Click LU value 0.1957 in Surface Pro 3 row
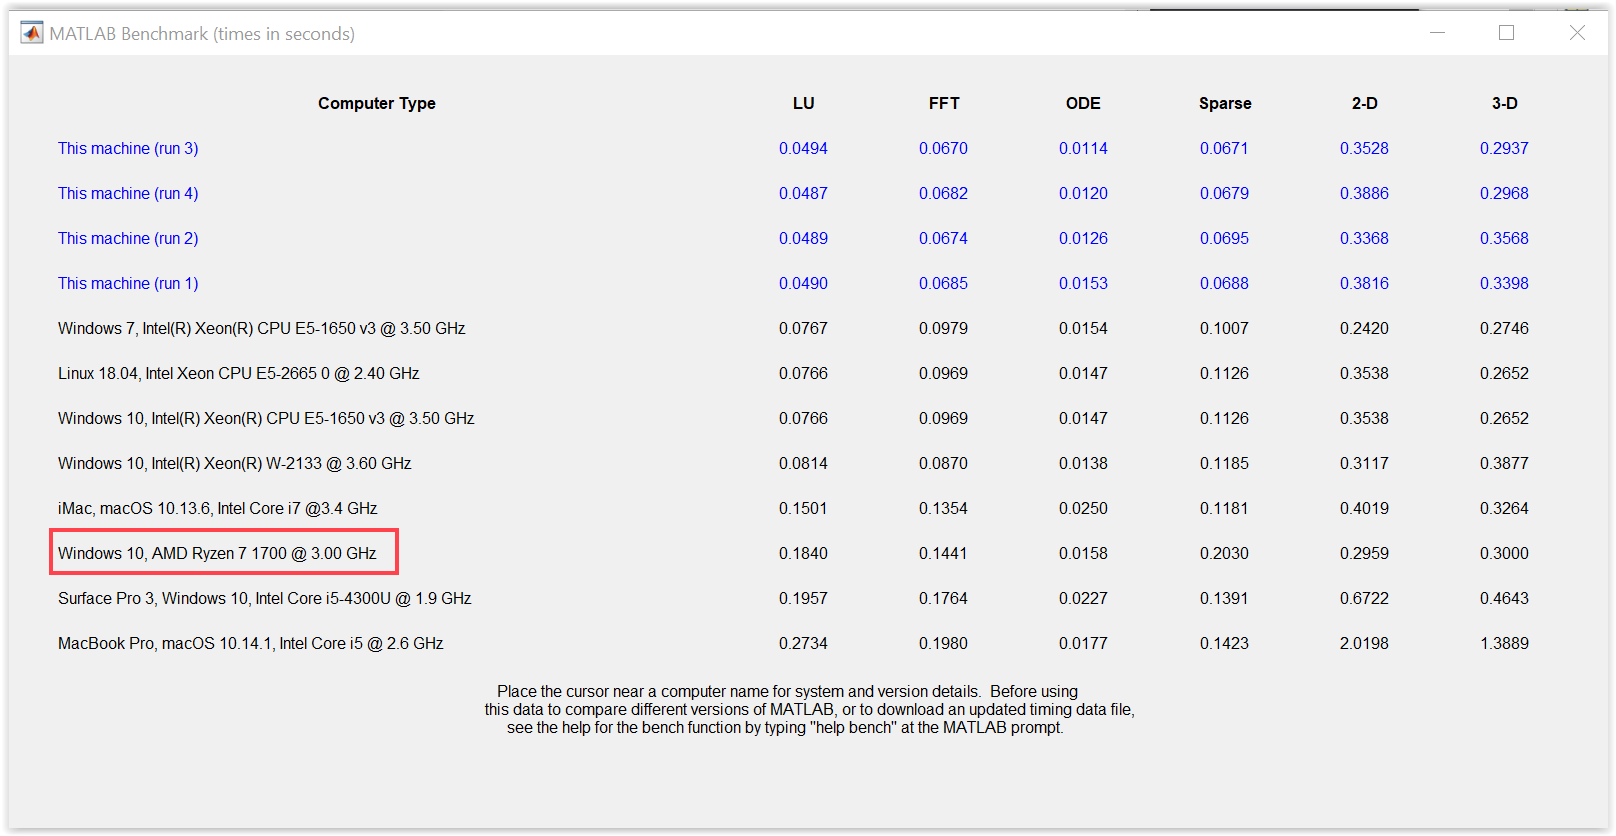 (804, 598)
